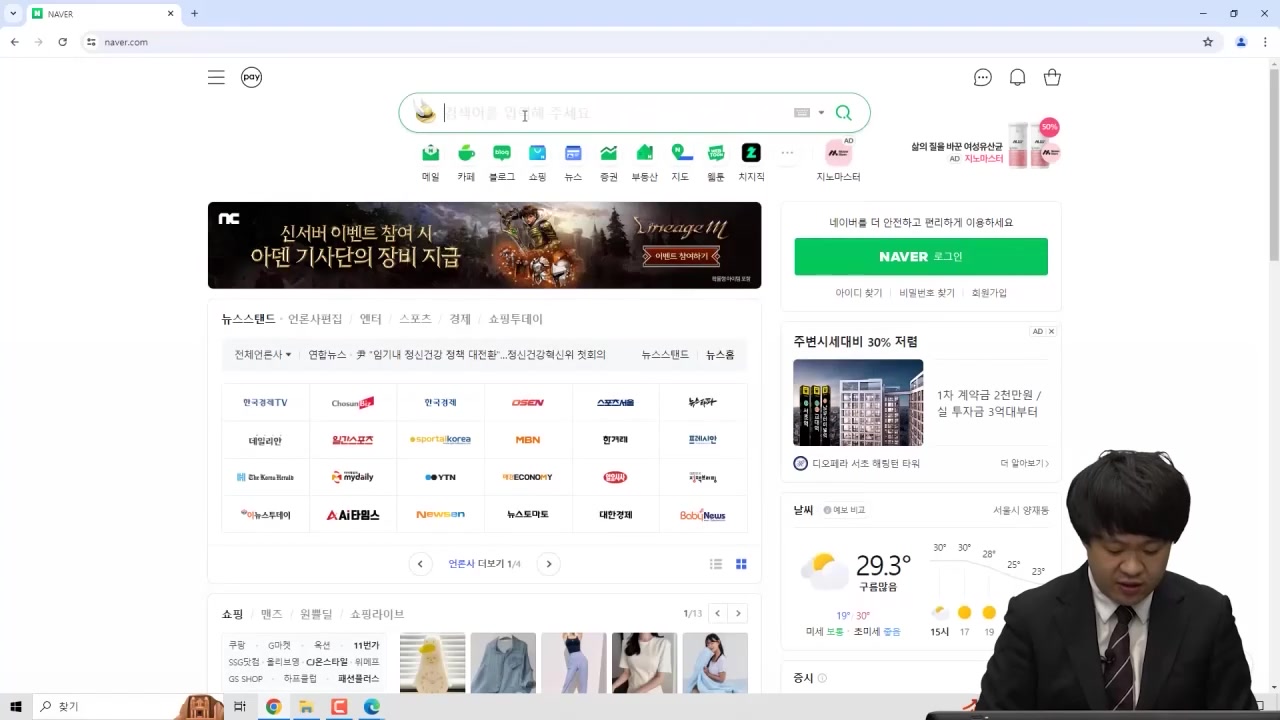The image size is (1280, 720).
Task: Open the notification bell icon
Action: (1017, 77)
